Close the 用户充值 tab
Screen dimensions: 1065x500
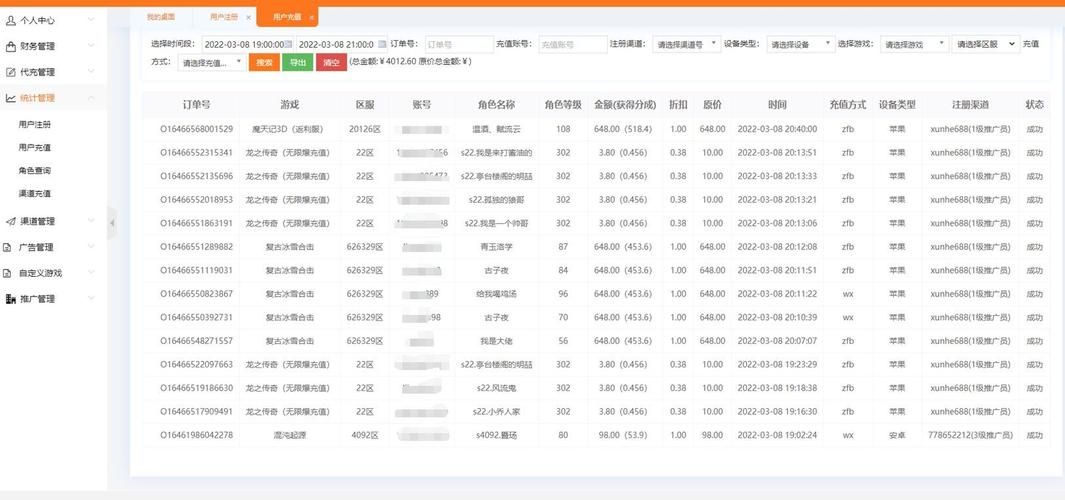coord(311,17)
